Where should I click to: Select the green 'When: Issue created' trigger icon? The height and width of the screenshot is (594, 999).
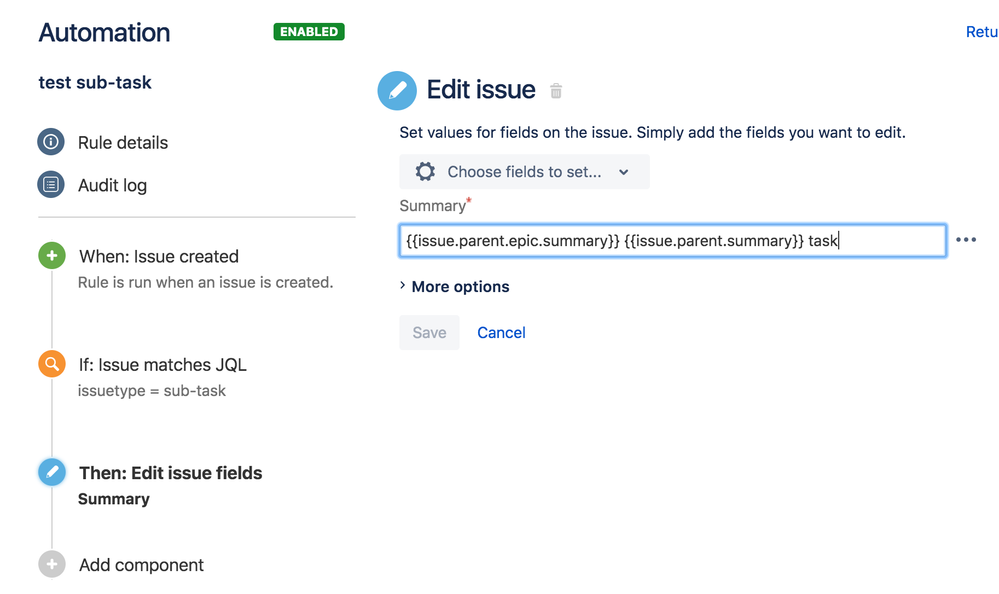51,255
